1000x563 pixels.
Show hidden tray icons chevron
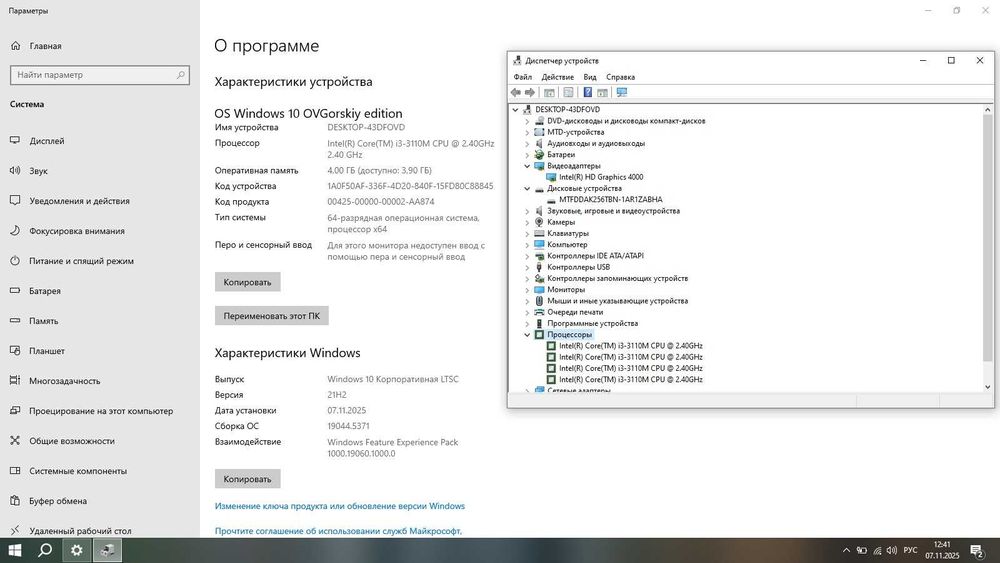pos(846,550)
